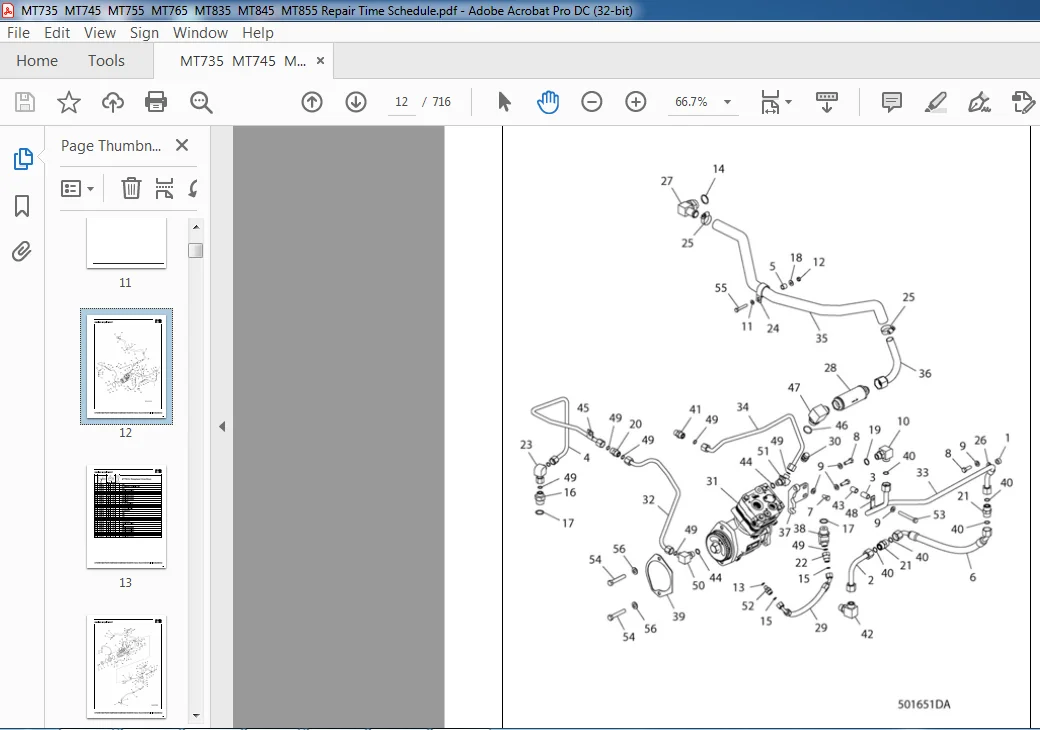This screenshot has width=1040, height=730.
Task: Open the Edit menu
Action: 57,32
